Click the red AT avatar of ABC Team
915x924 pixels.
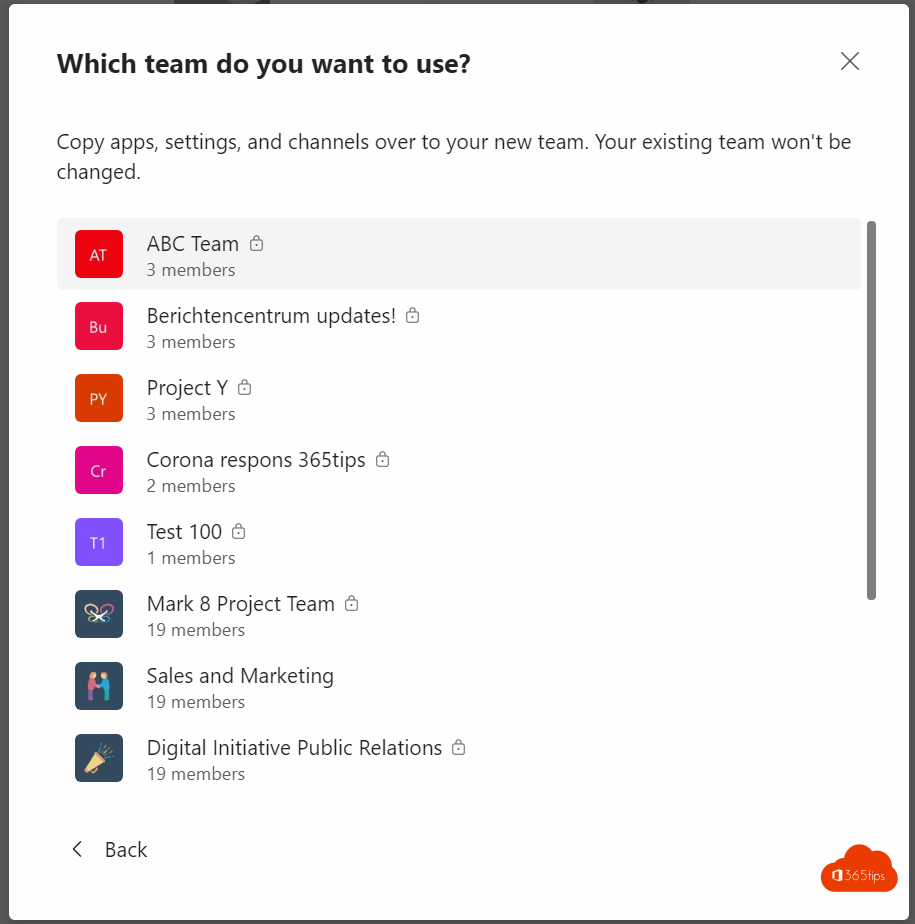click(x=99, y=254)
